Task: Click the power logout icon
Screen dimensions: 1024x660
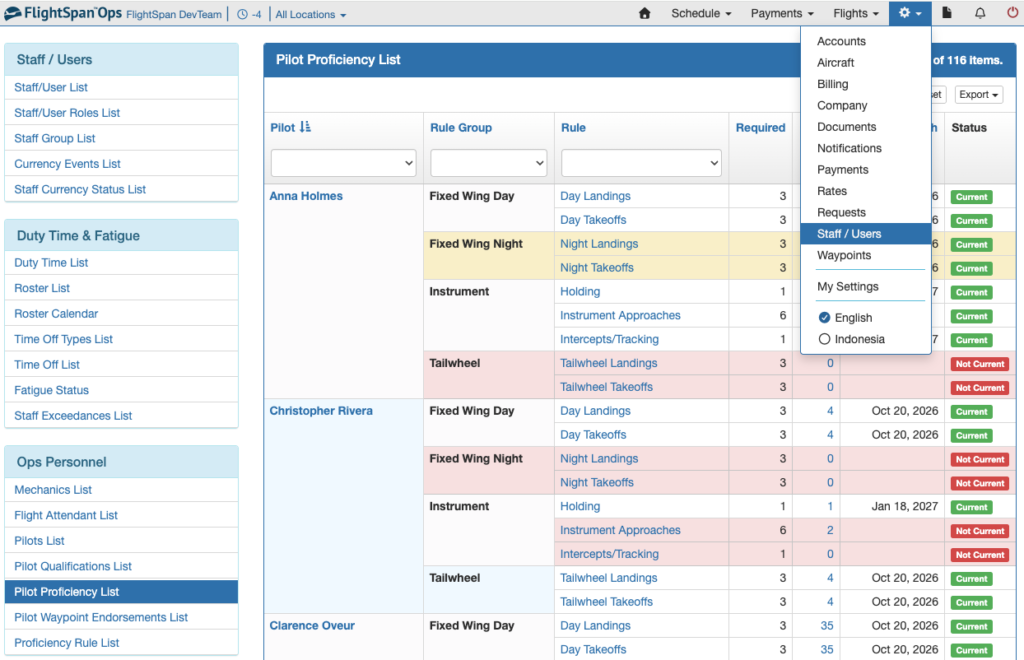Action: [x=1012, y=13]
